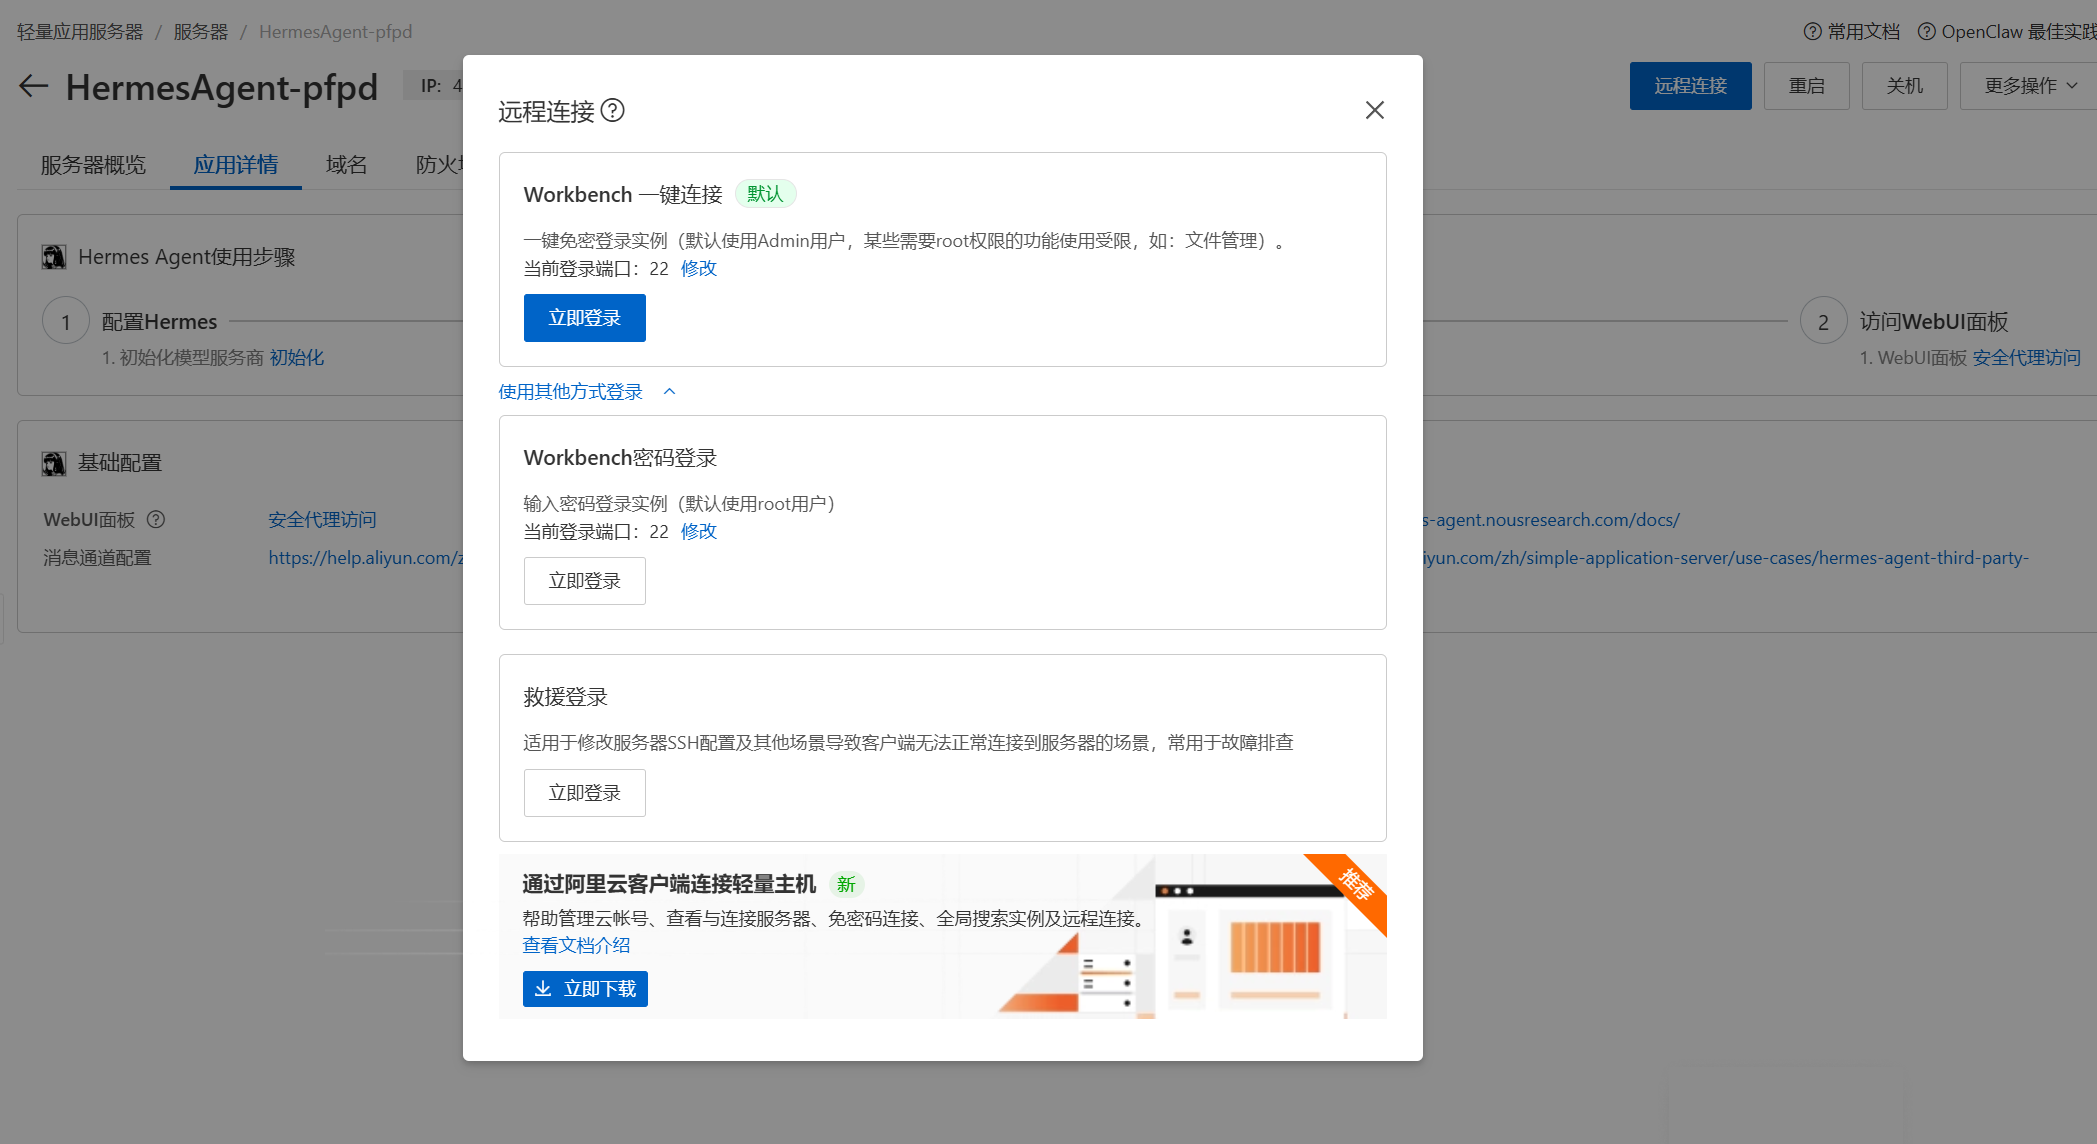Click 通过阿里云客户端连接轻量主机 heading
The image size is (2097, 1144).
click(x=669, y=884)
